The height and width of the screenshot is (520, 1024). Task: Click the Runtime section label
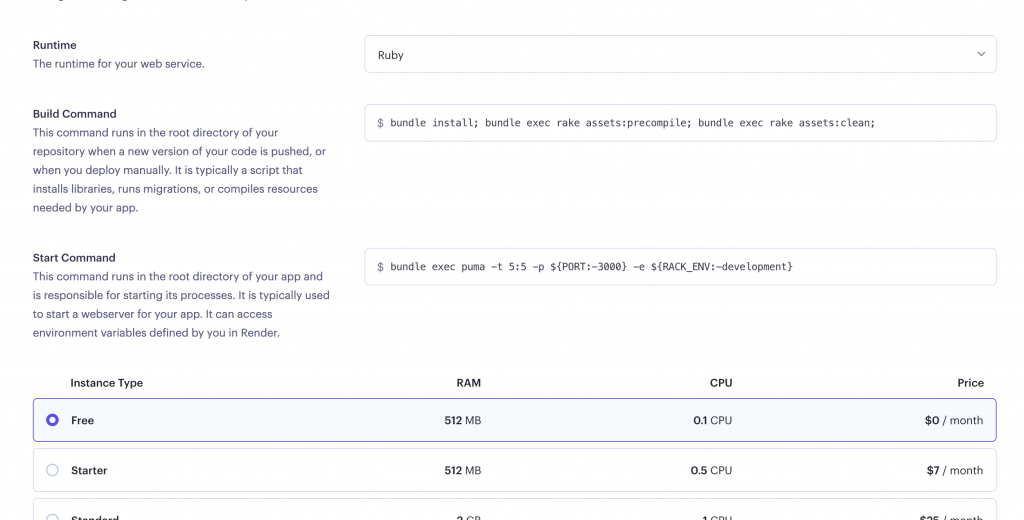pyautogui.click(x=55, y=45)
